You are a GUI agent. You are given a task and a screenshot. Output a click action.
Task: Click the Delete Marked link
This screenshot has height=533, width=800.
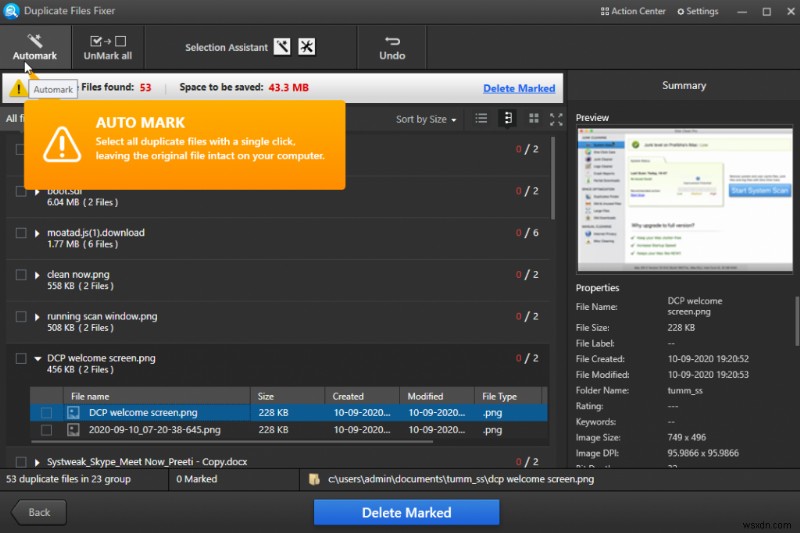[x=519, y=88]
